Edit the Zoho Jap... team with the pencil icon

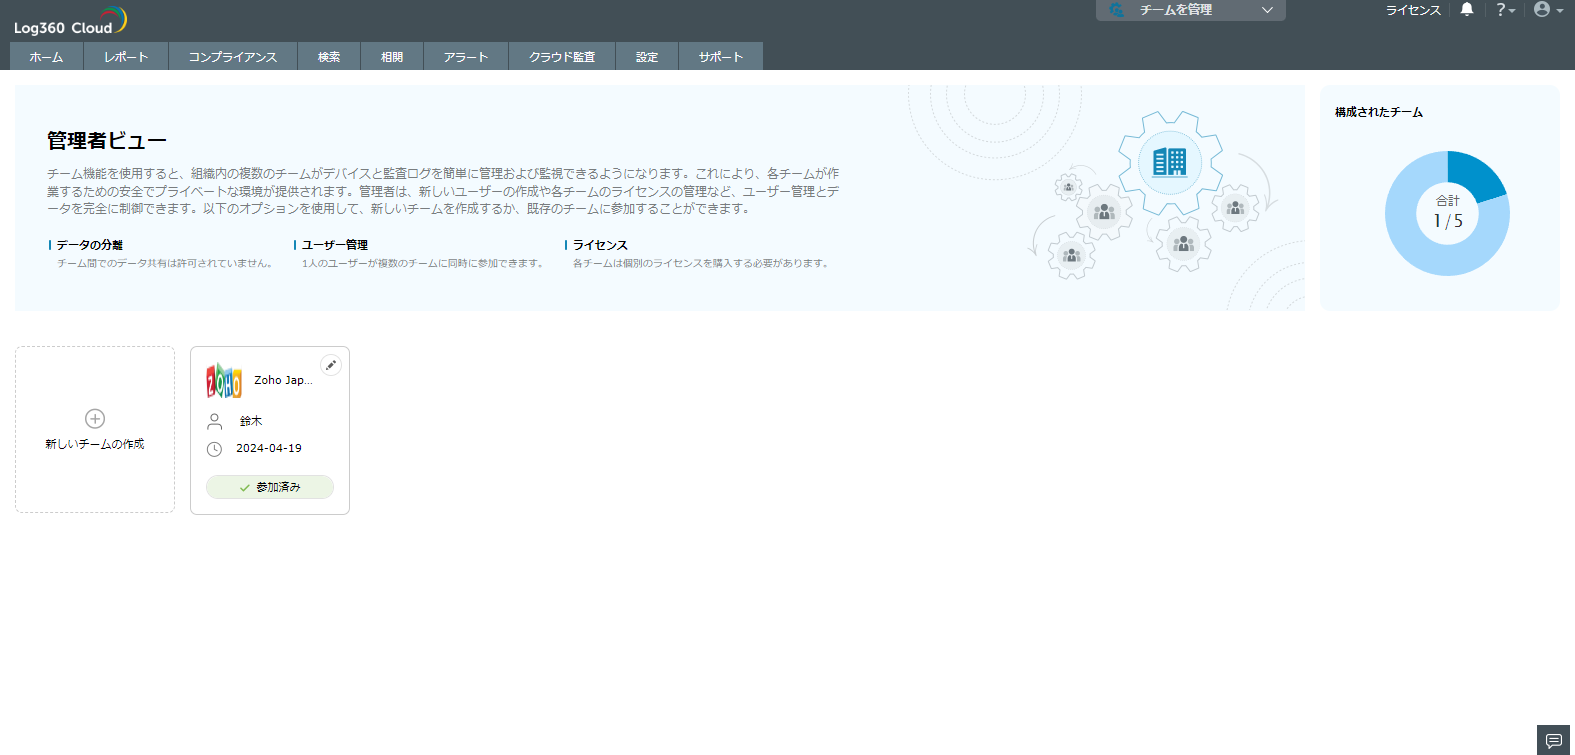click(x=331, y=365)
